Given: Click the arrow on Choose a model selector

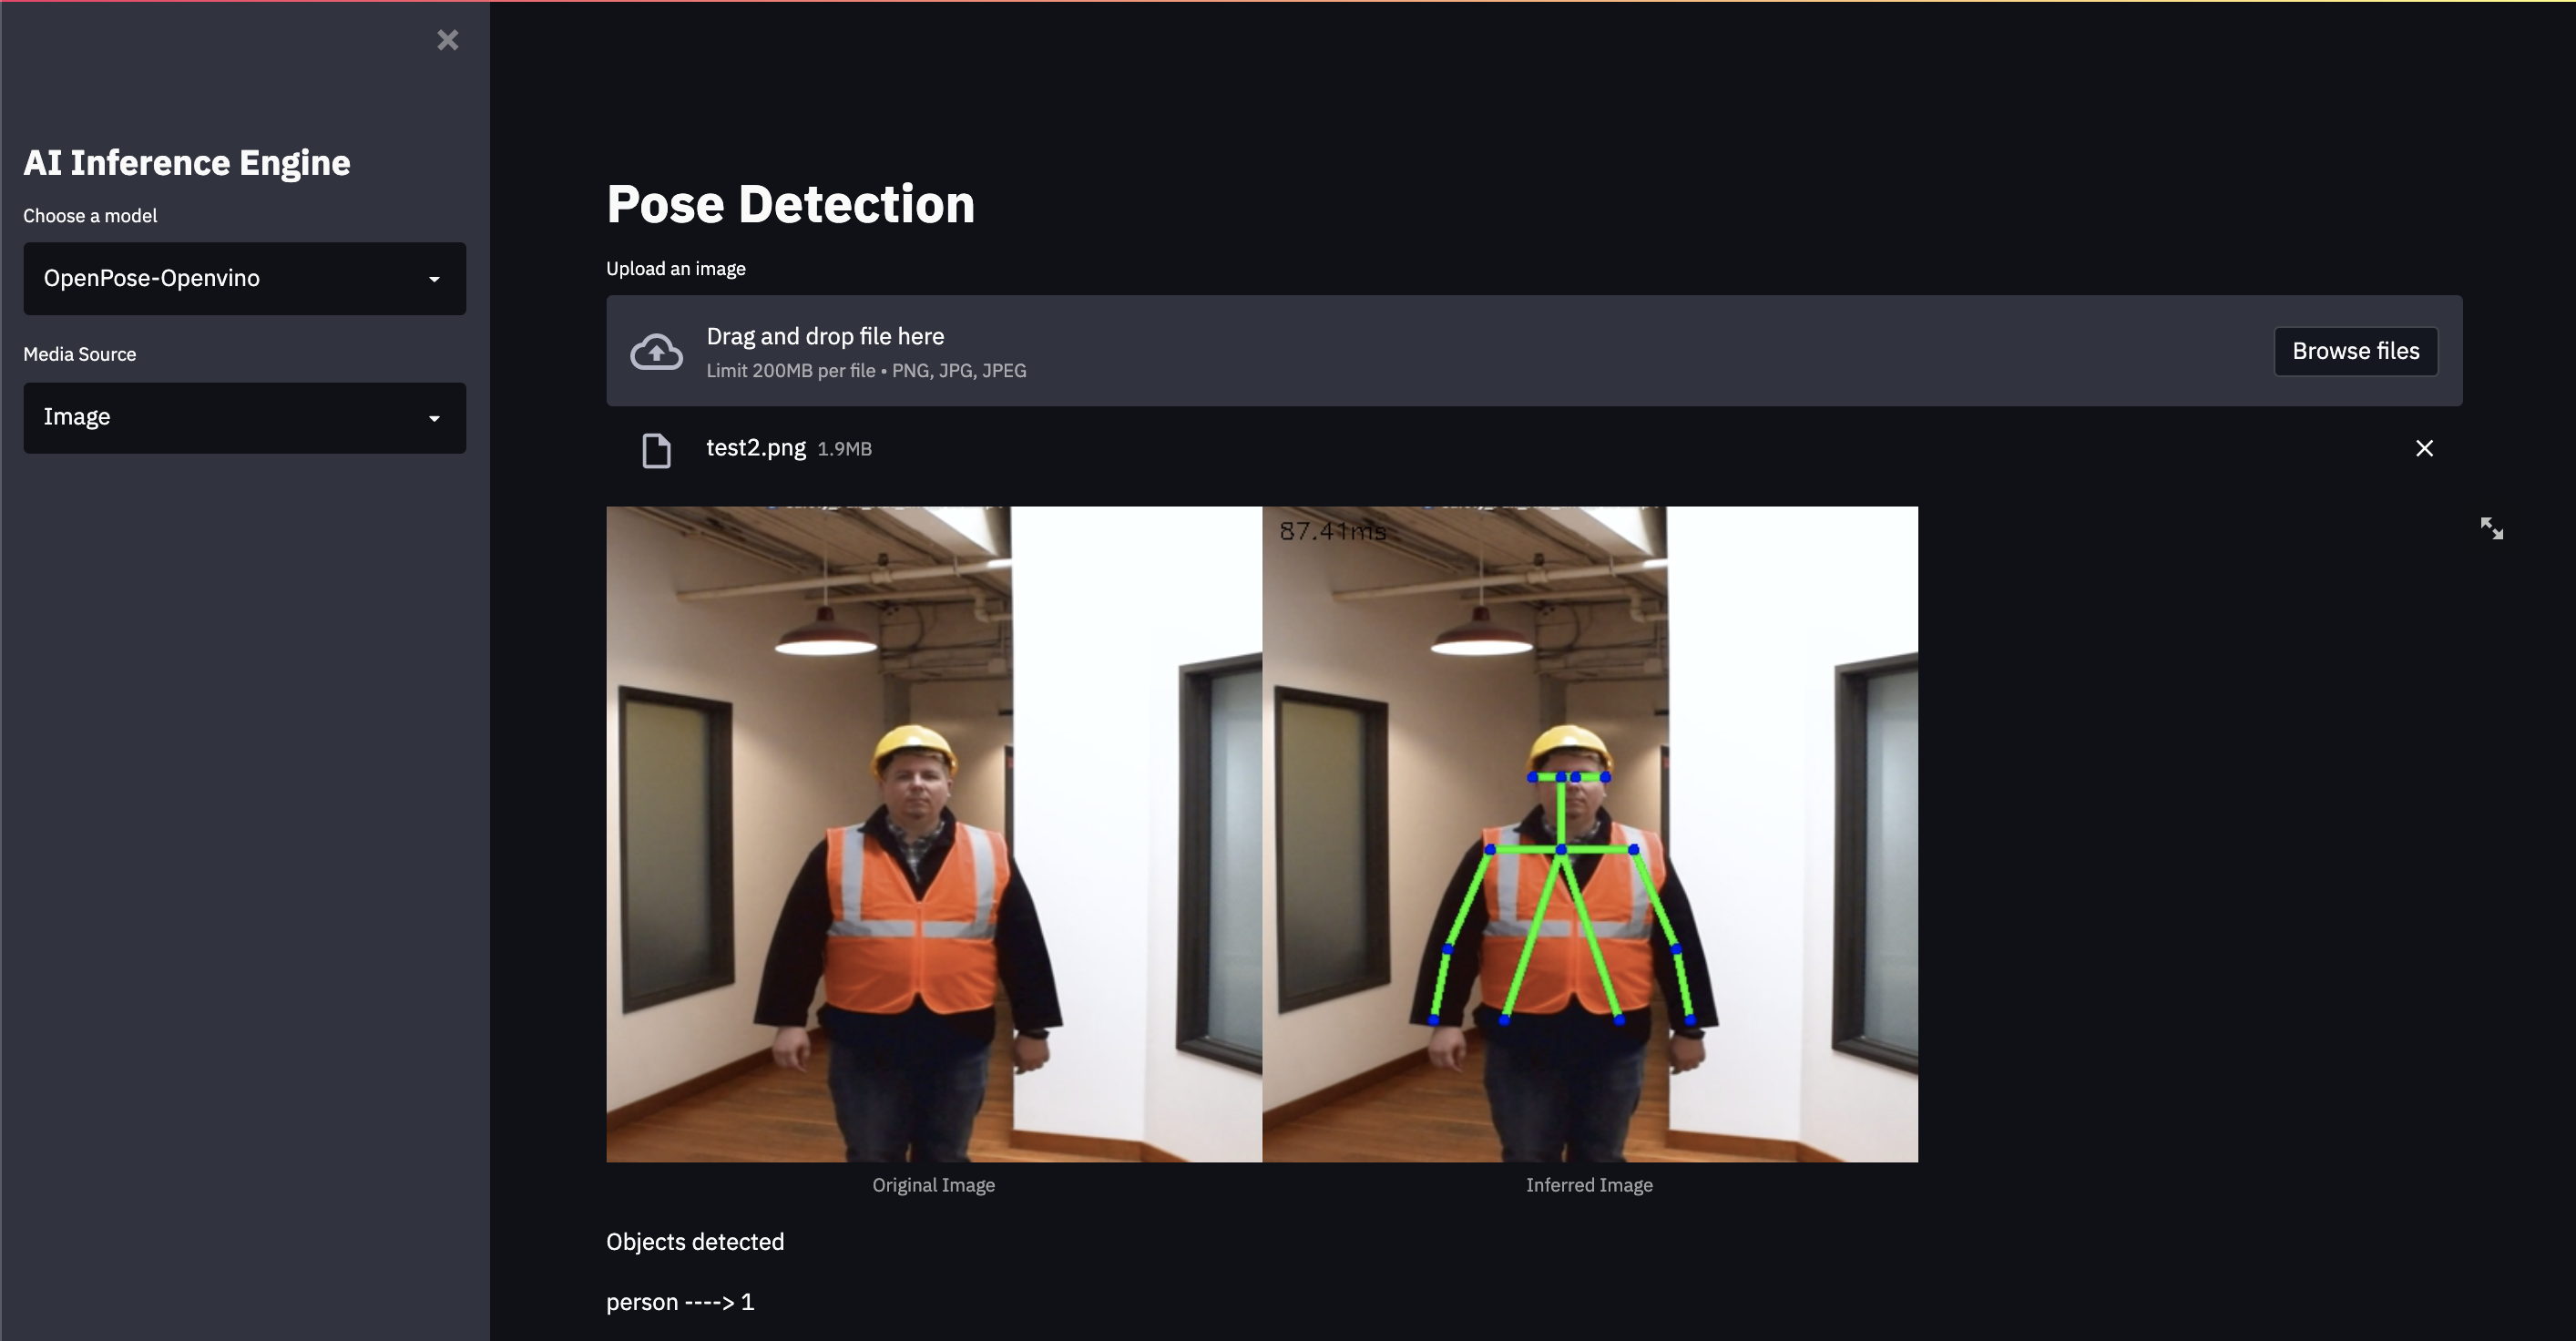Looking at the screenshot, I should point(434,279).
